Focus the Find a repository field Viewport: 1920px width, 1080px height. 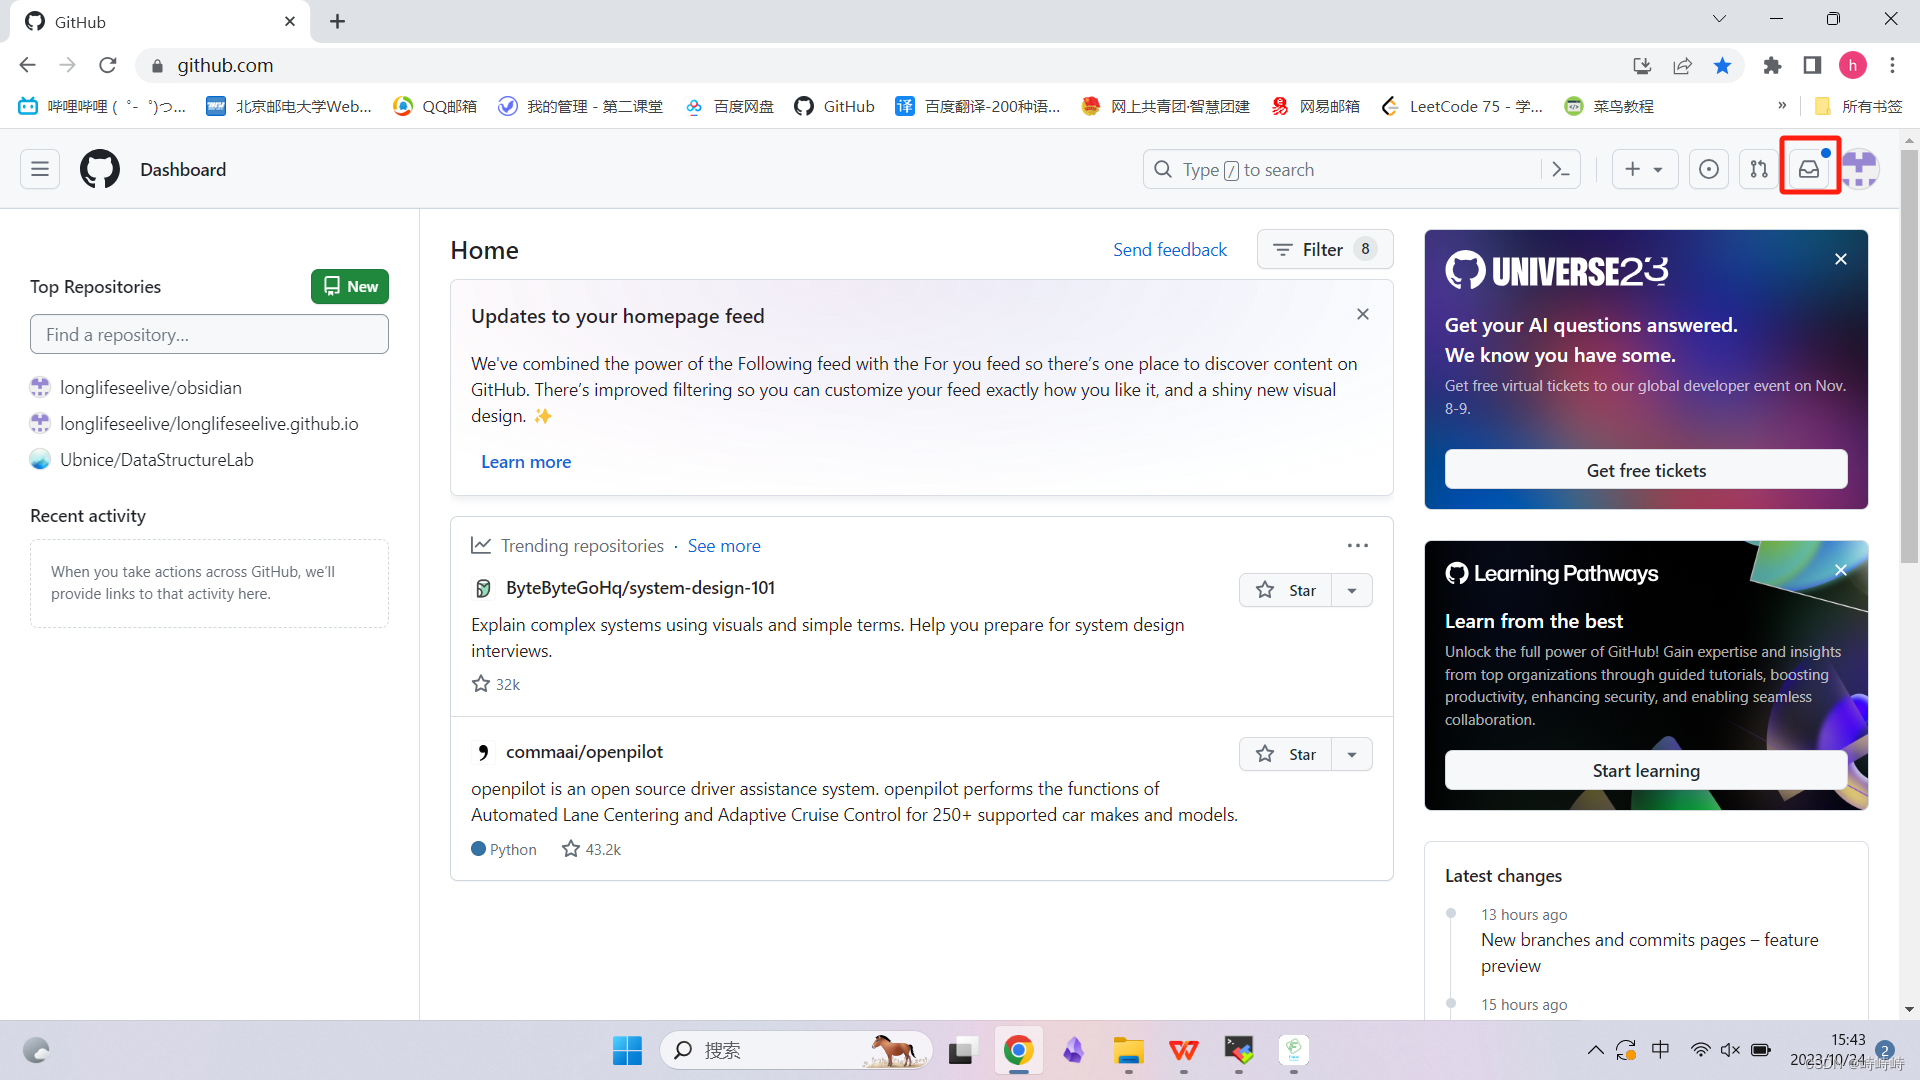pos(209,334)
